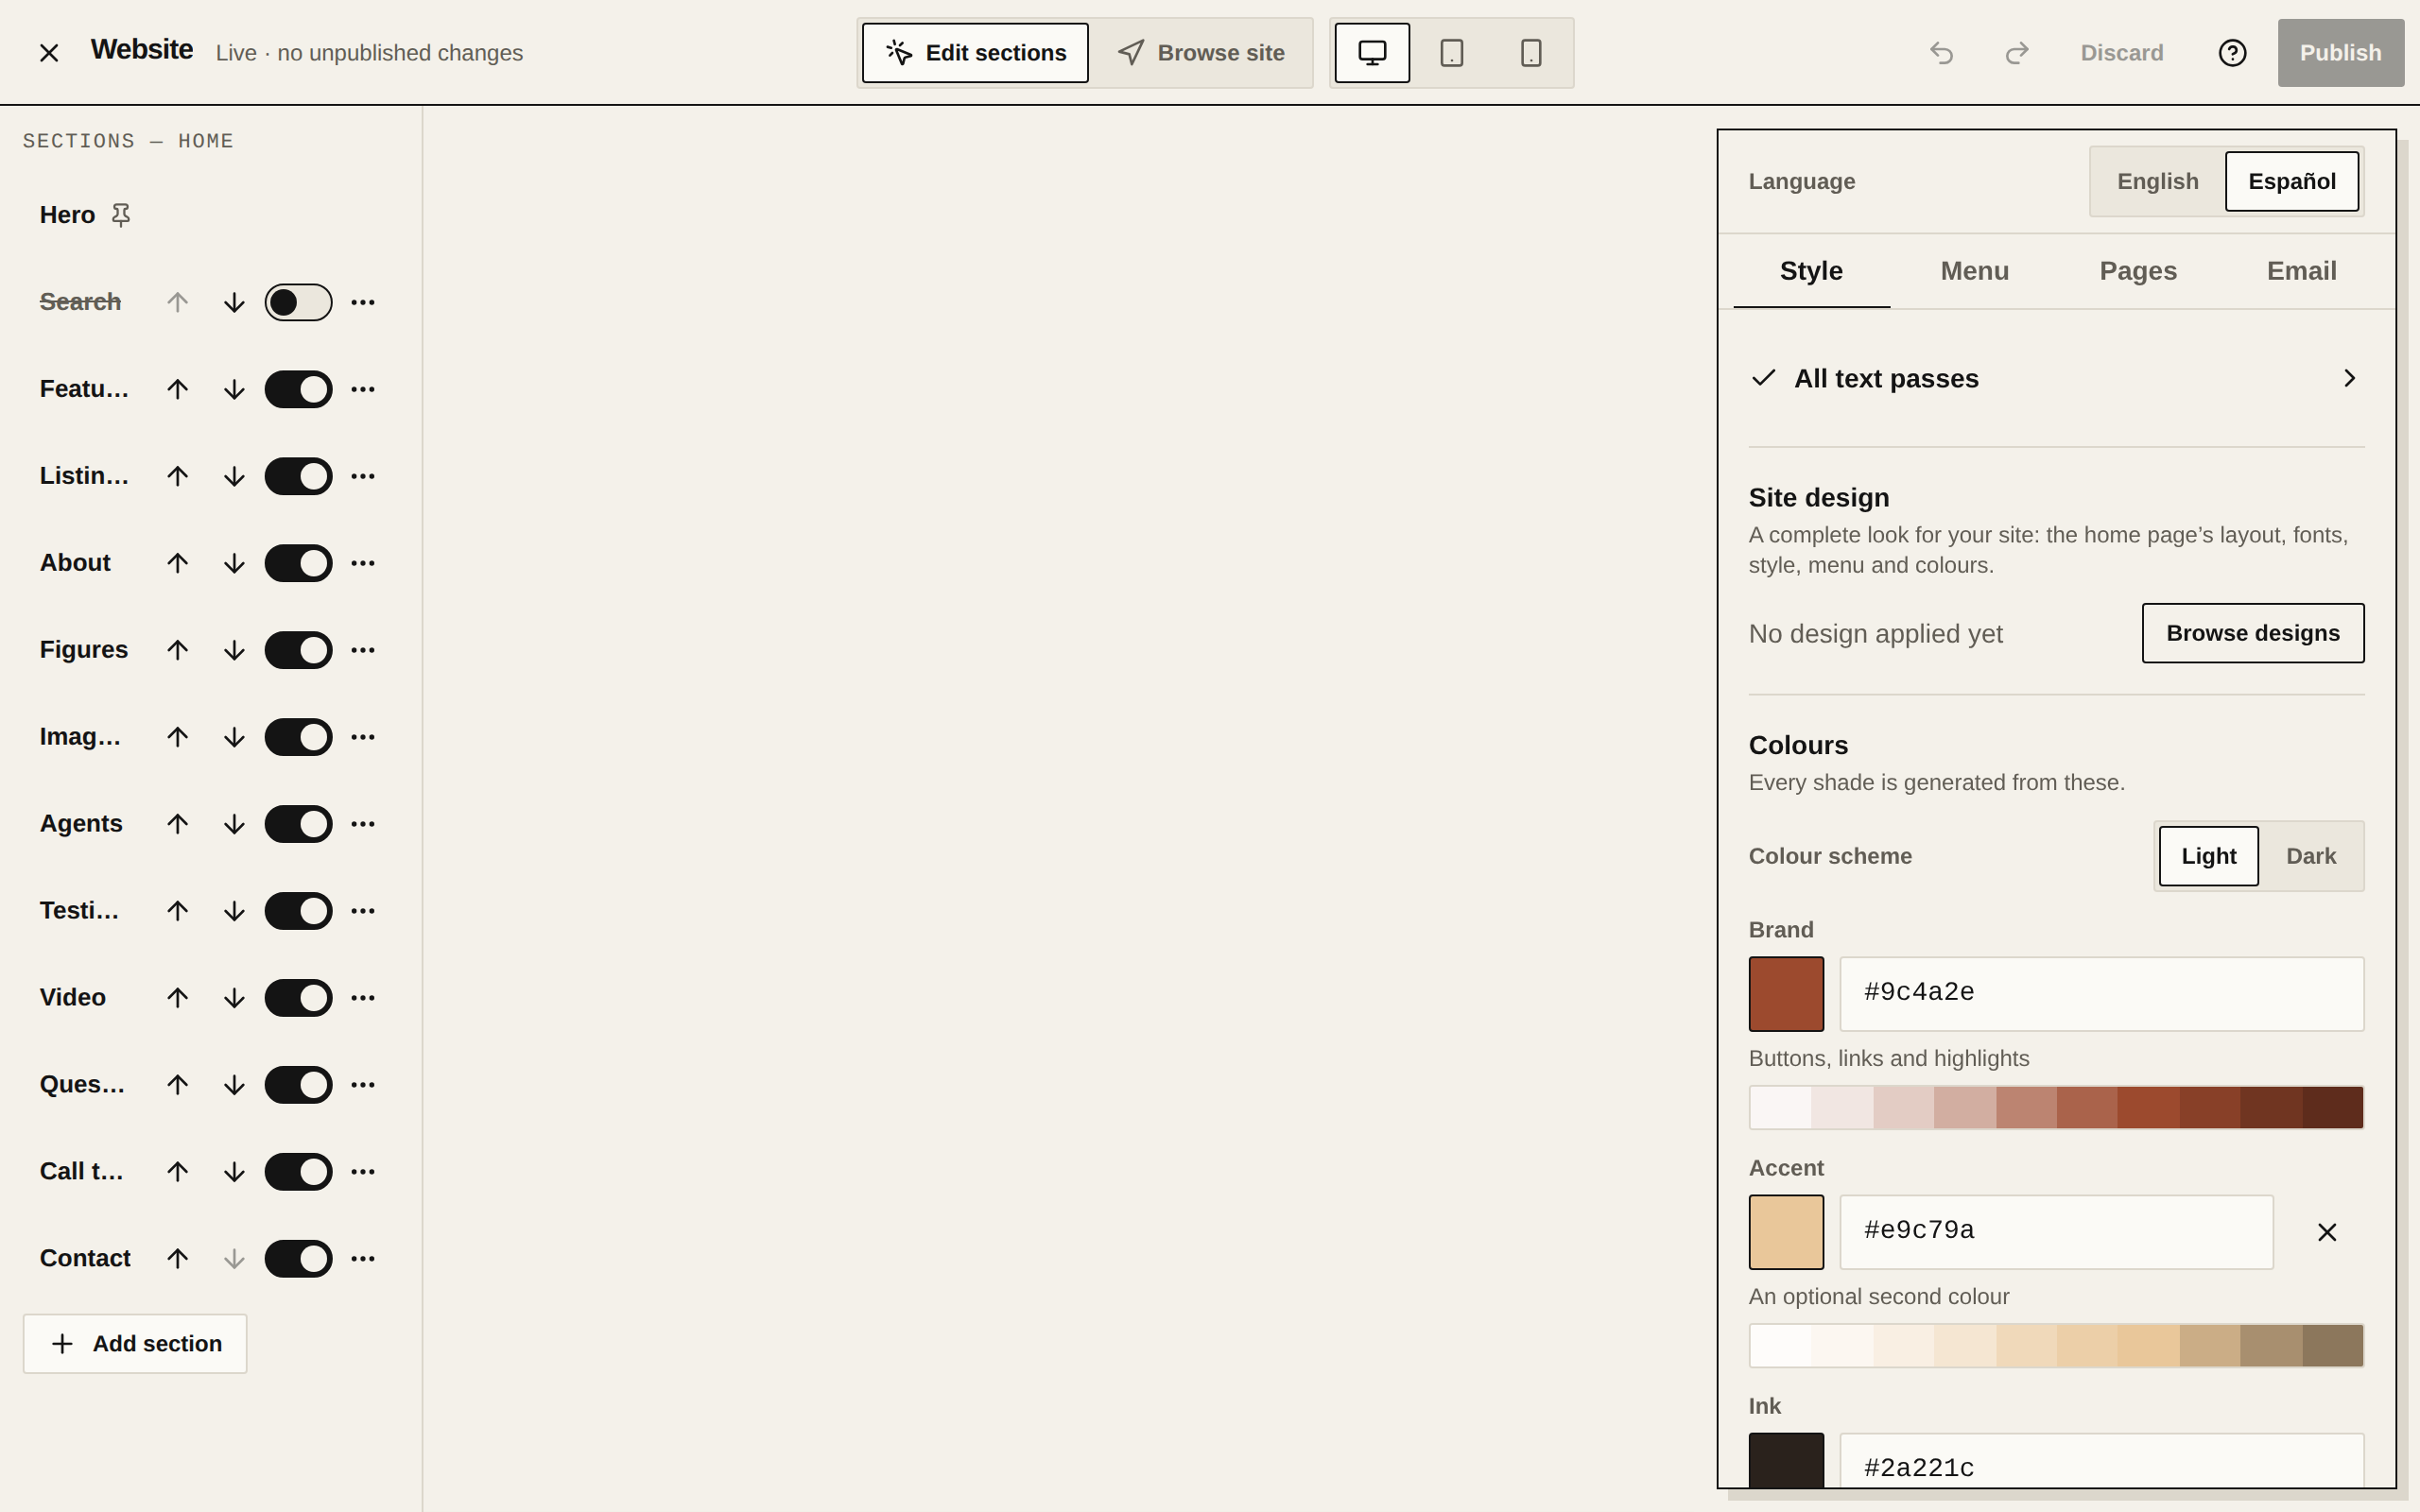Move the Imag… section up
The image size is (2420, 1512).
[x=178, y=737]
